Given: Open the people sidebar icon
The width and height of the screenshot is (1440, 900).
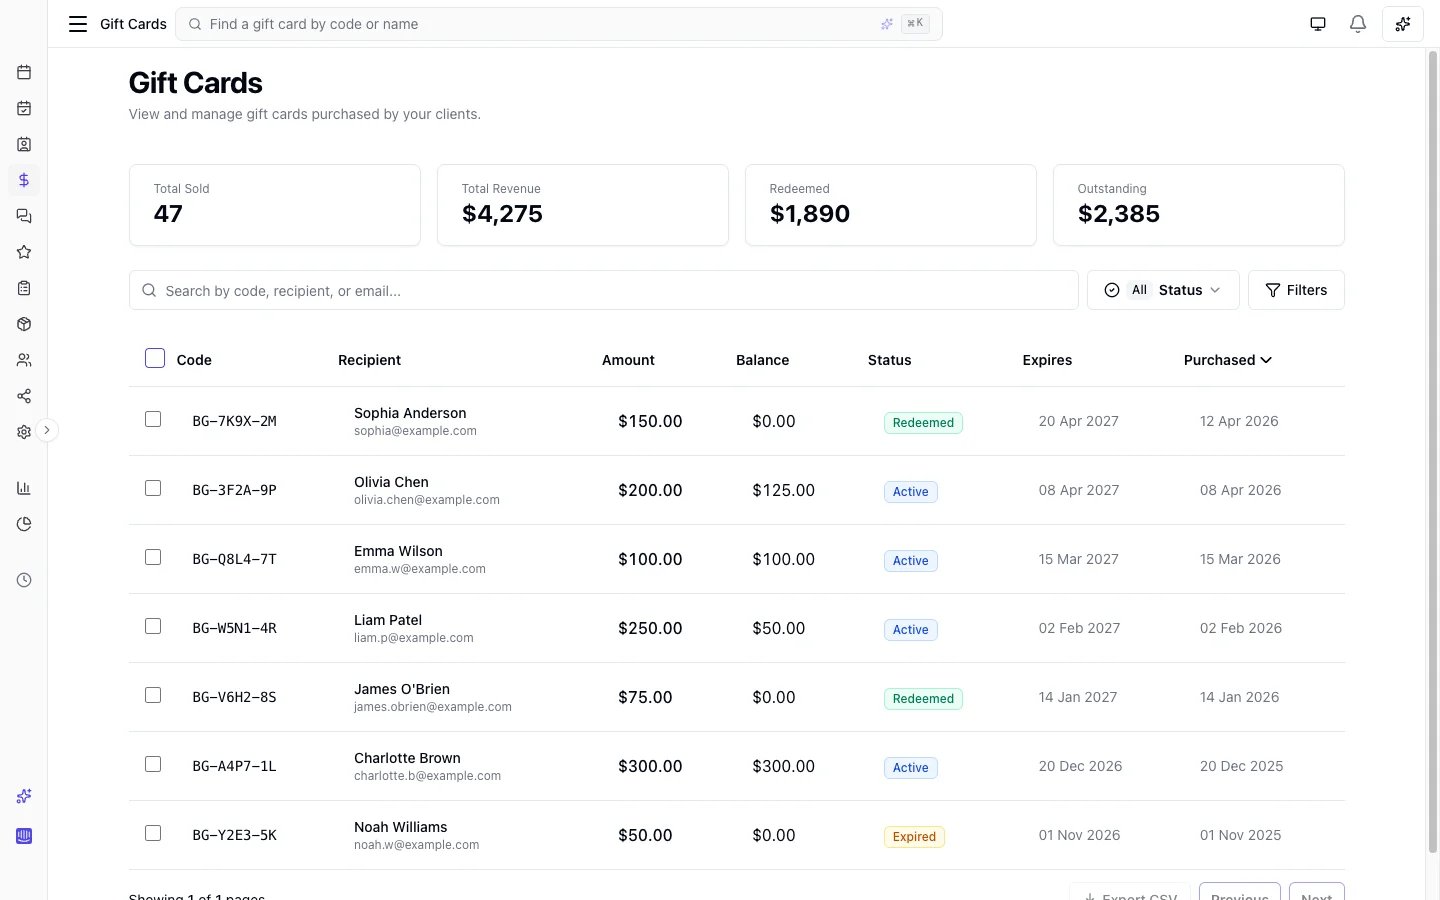Looking at the screenshot, I should point(24,360).
